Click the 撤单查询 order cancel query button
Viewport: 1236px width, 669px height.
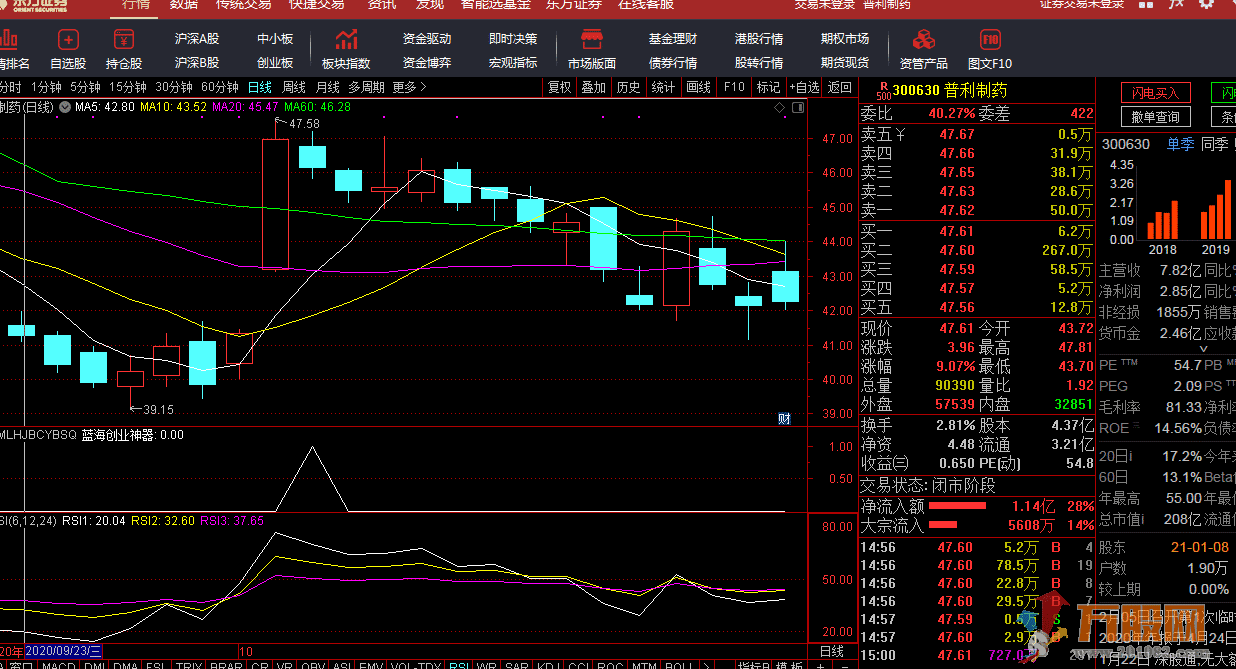(x=1156, y=117)
